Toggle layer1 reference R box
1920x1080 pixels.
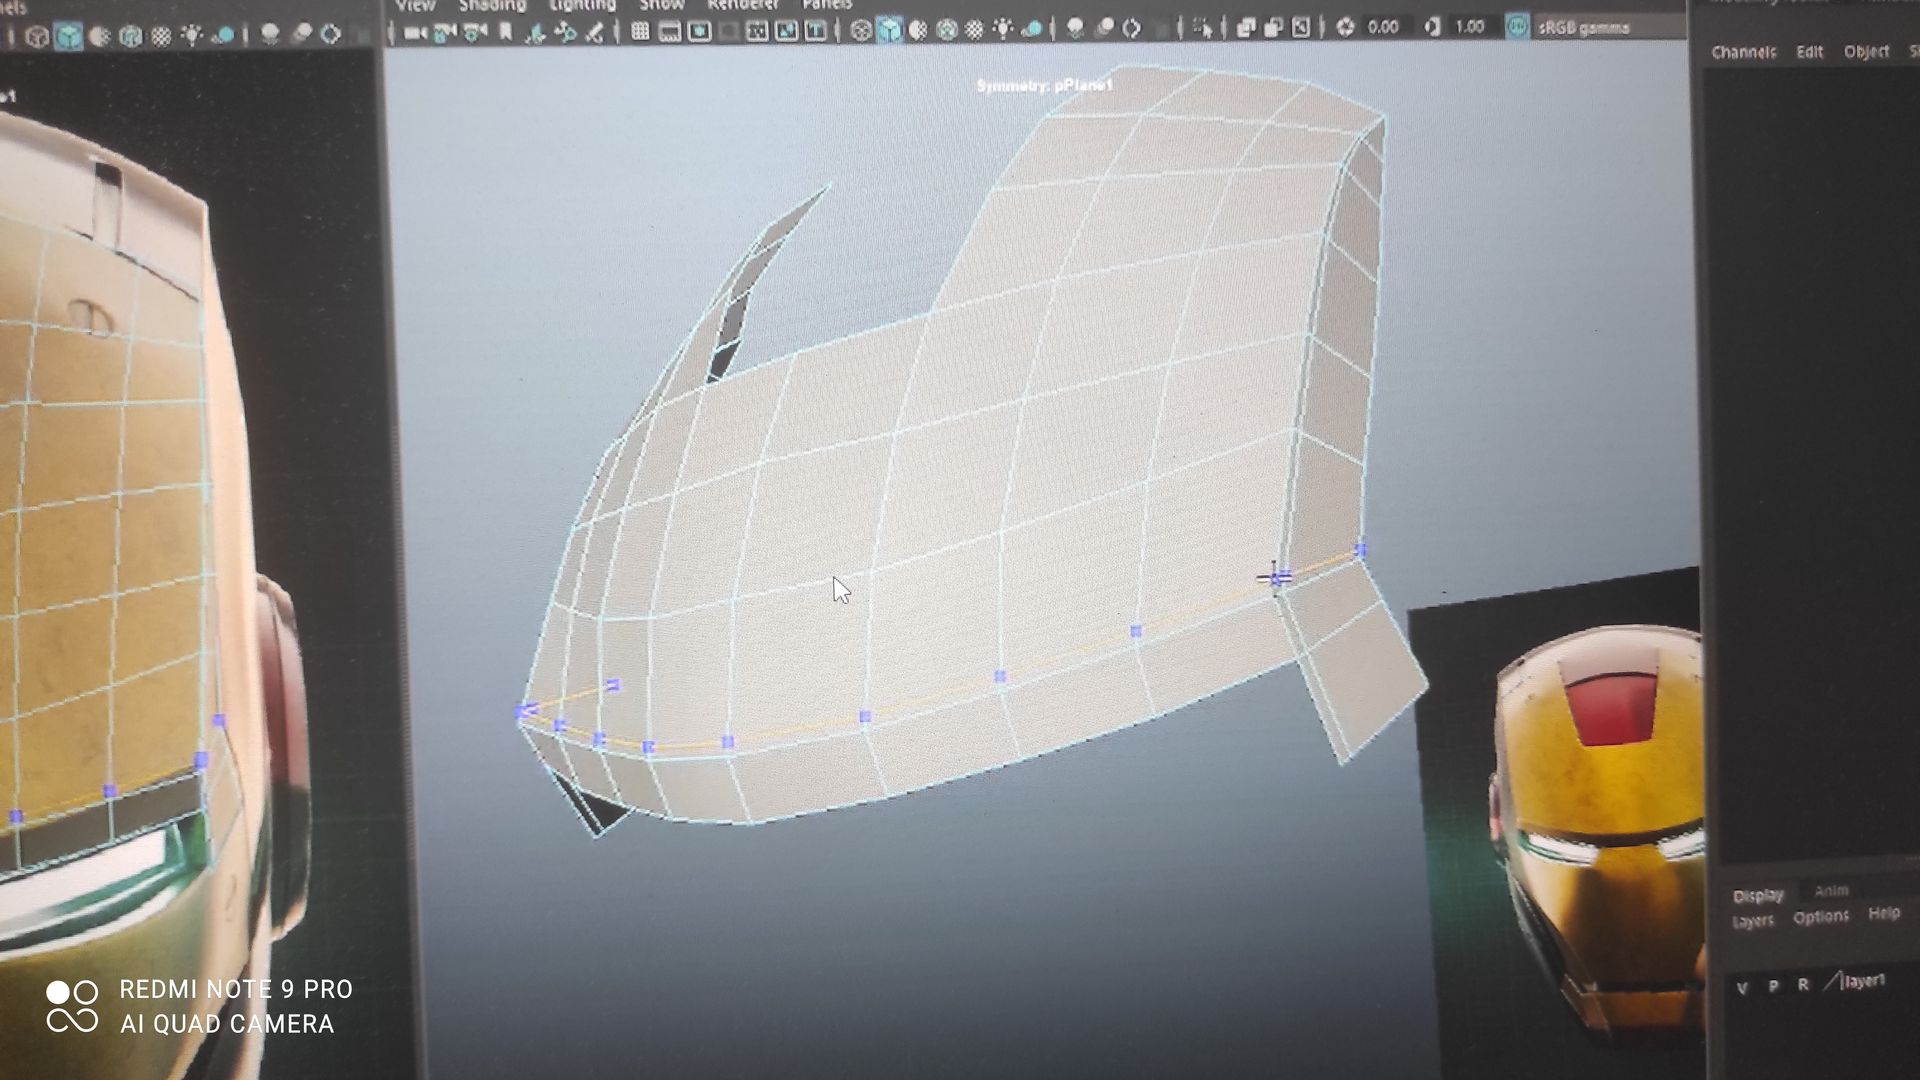1803,984
